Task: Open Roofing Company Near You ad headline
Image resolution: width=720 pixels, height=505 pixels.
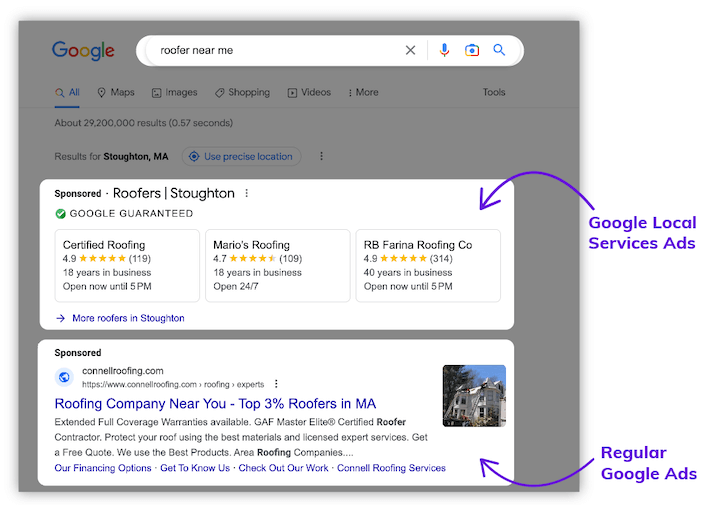Action: click(x=215, y=404)
